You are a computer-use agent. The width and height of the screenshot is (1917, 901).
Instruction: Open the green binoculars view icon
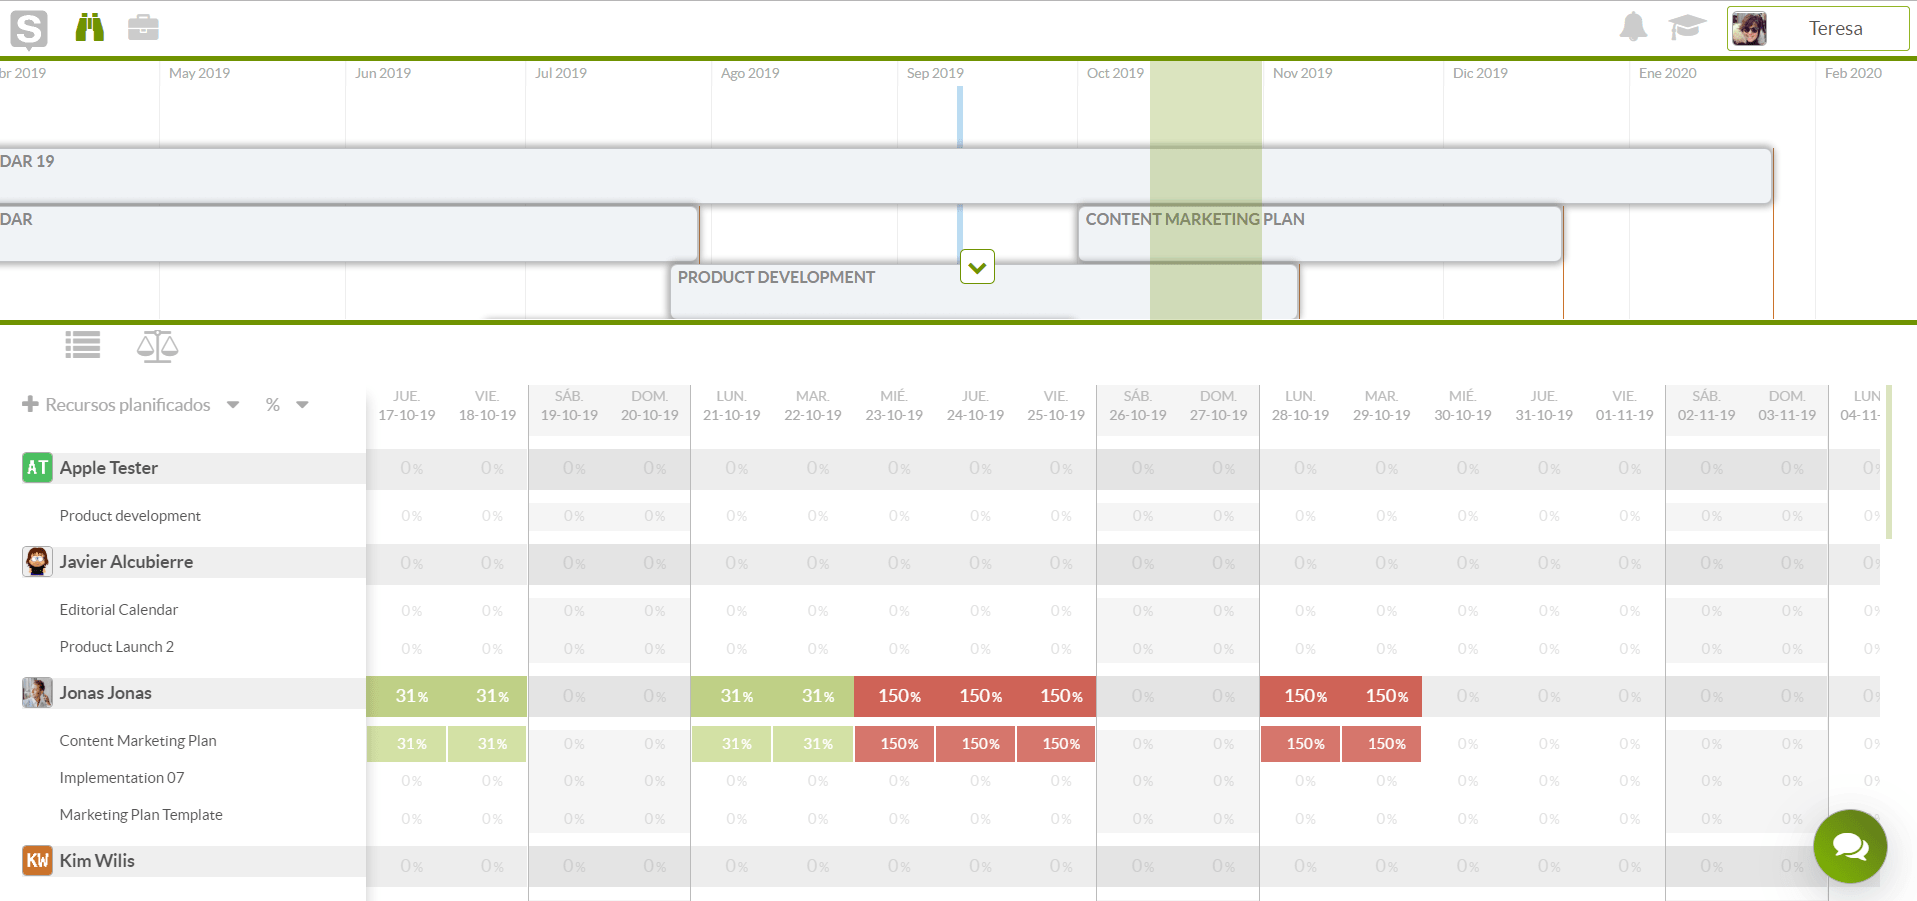(90, 27)
